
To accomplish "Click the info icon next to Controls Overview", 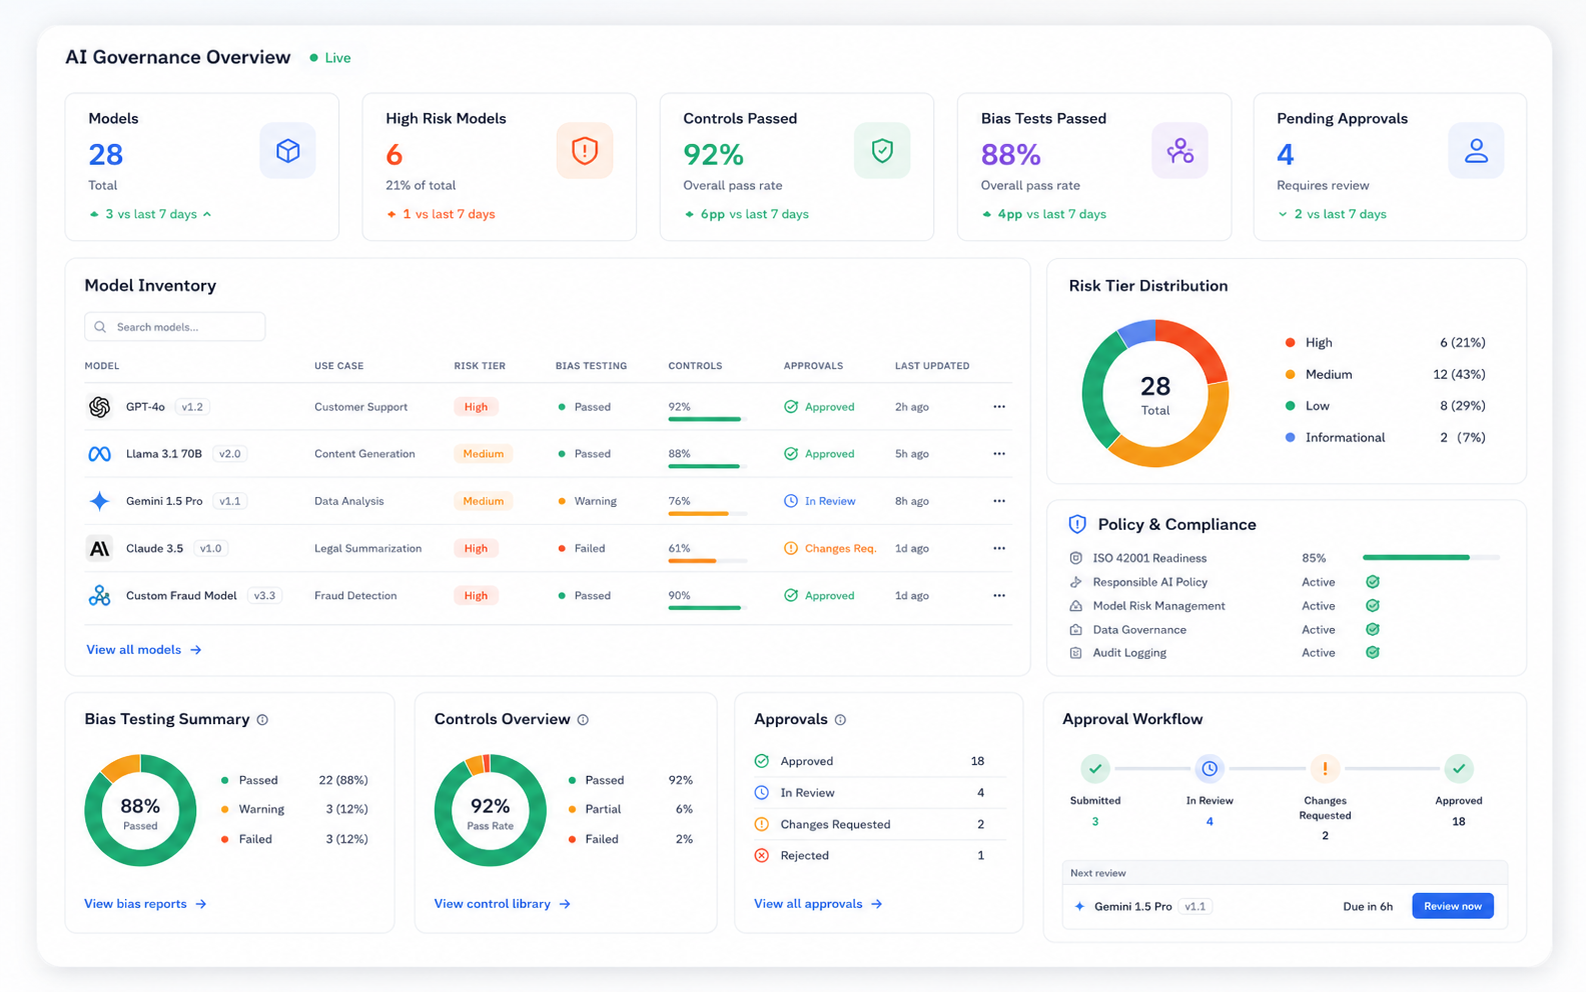I will [583, 720].
